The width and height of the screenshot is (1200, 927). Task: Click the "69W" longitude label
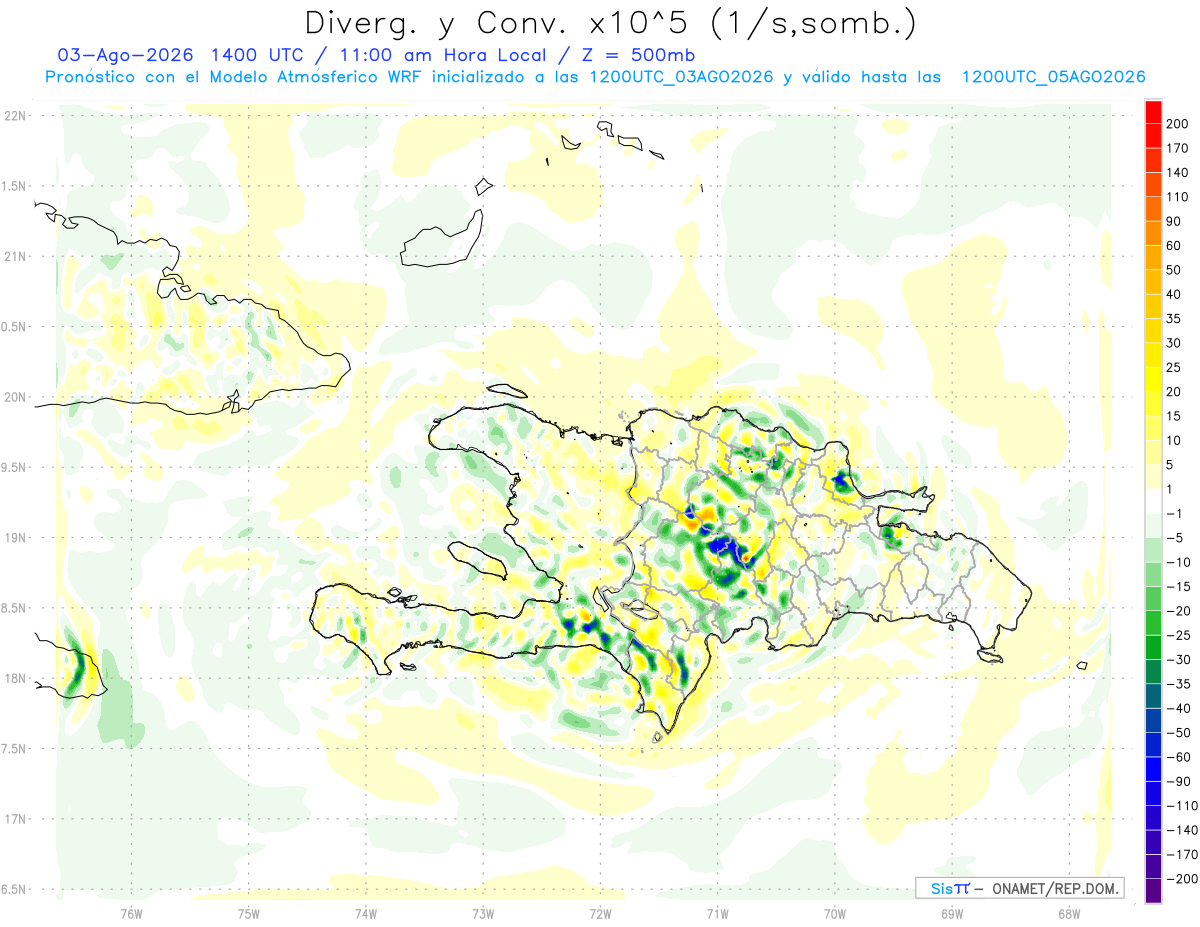click(951, 912)
